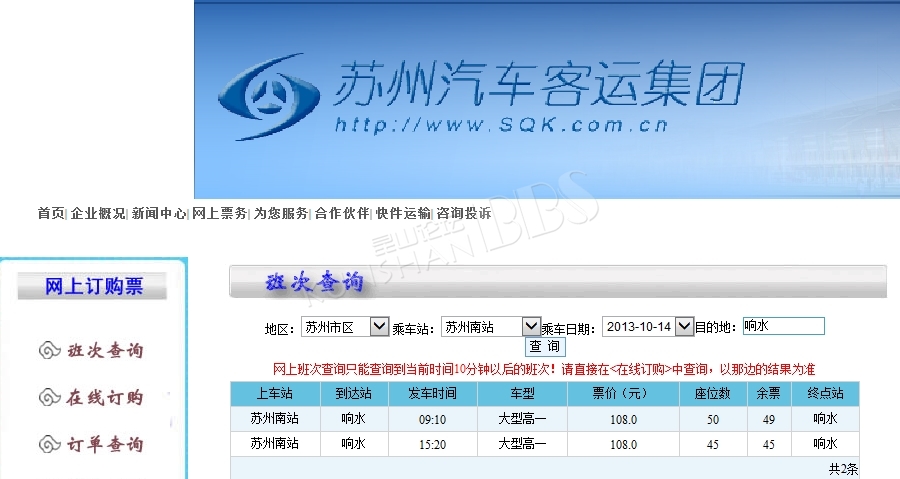Select the 15:20 departure time cell
The image size is (900, 479).
coord(432,444)
